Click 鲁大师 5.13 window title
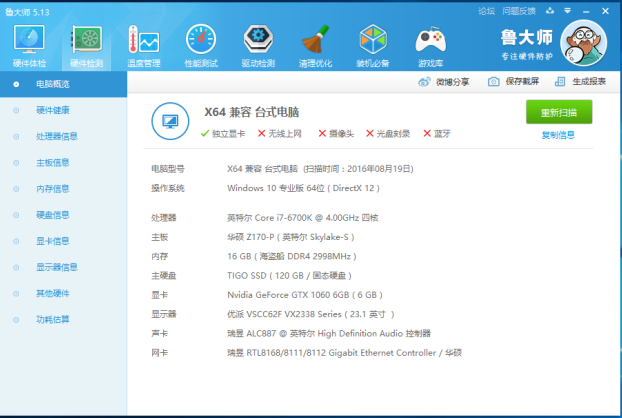The width and height of the screenshot is (622, 418). point(27,12)
